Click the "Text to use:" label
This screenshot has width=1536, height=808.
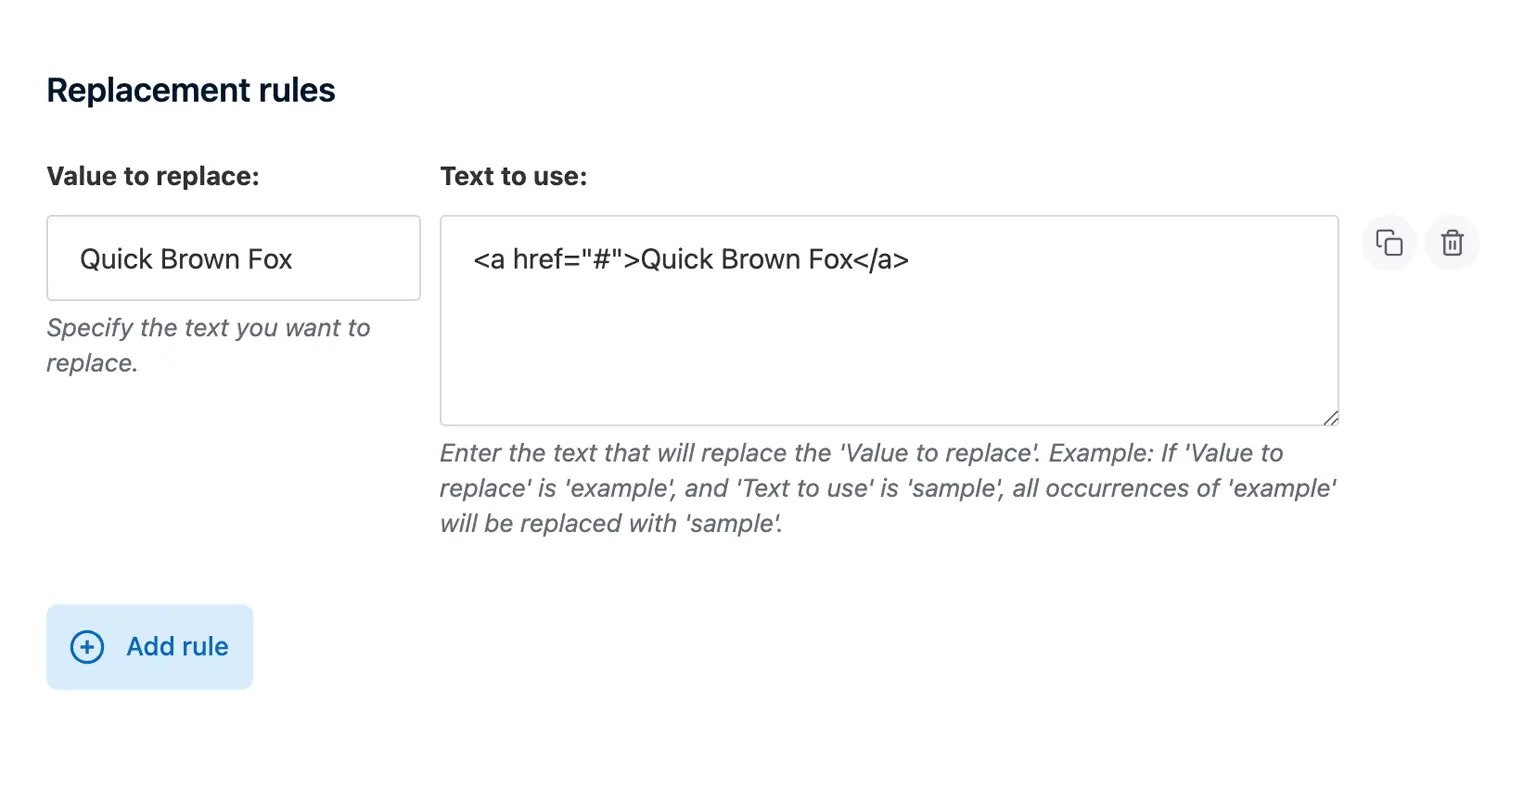513,177
